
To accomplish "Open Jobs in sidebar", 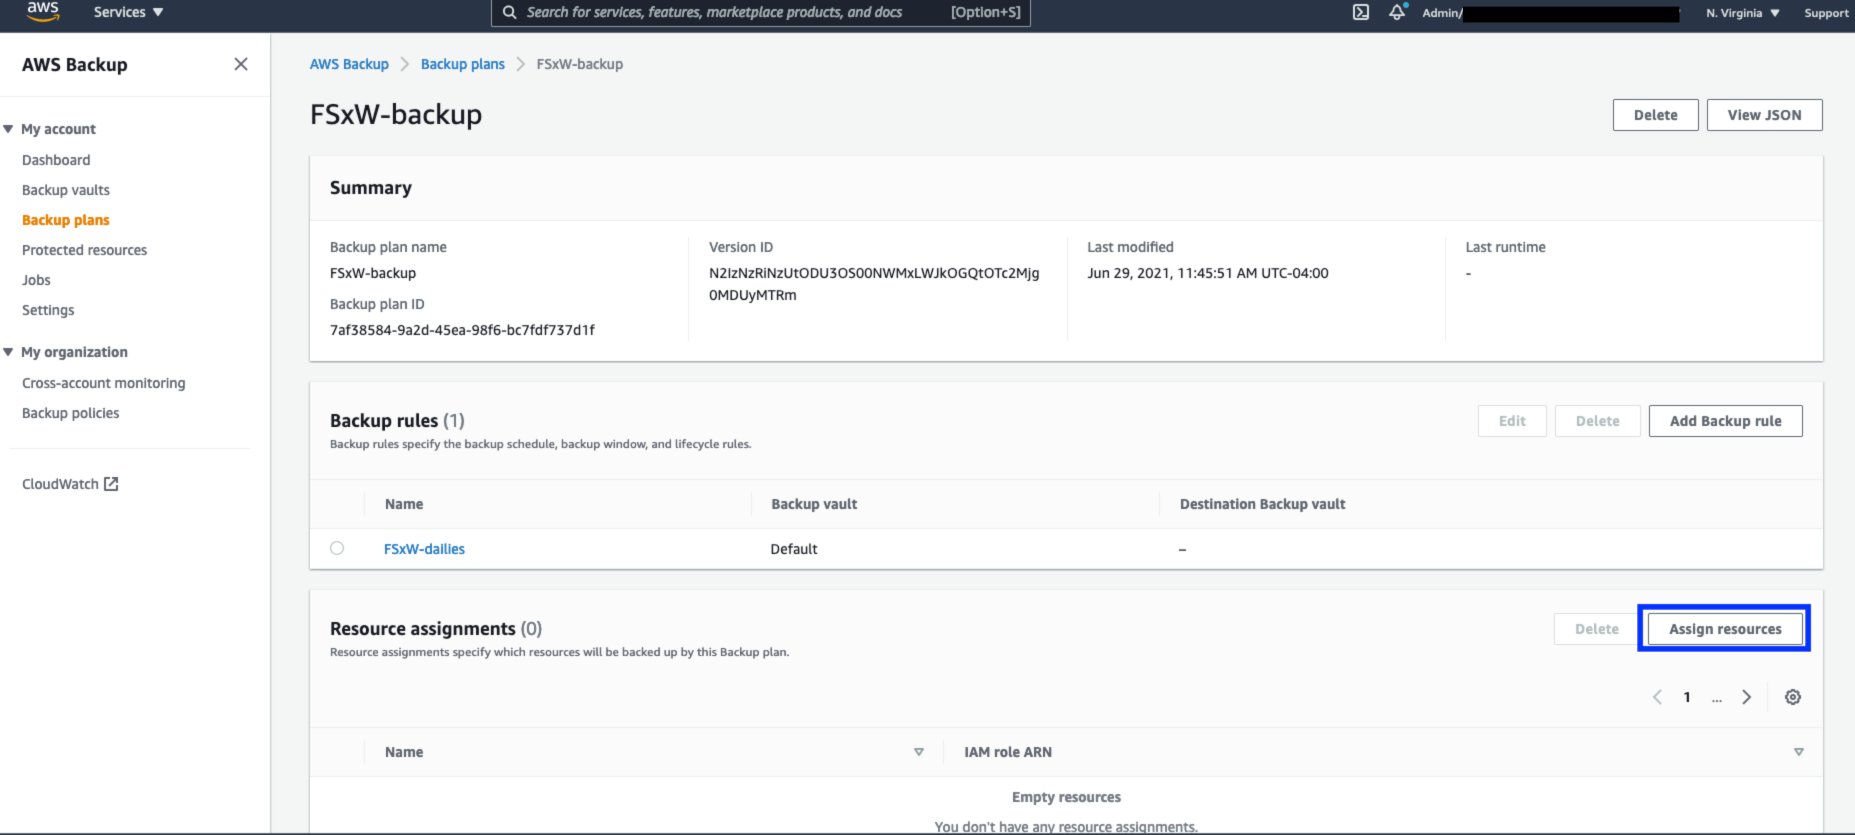I will coord(36,280).
